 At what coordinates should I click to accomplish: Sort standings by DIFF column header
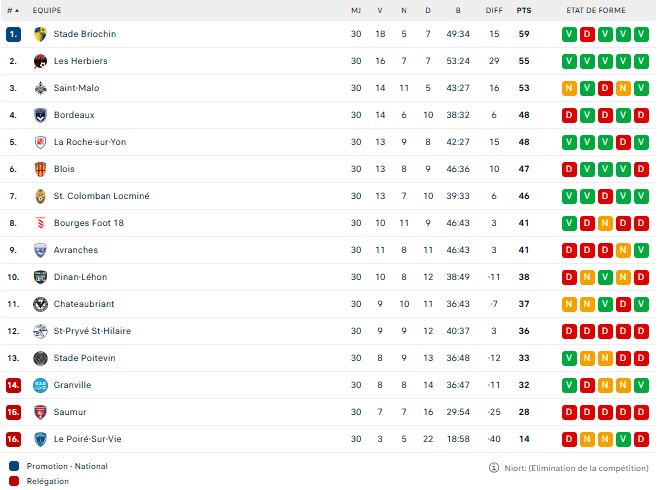point(494,11)
